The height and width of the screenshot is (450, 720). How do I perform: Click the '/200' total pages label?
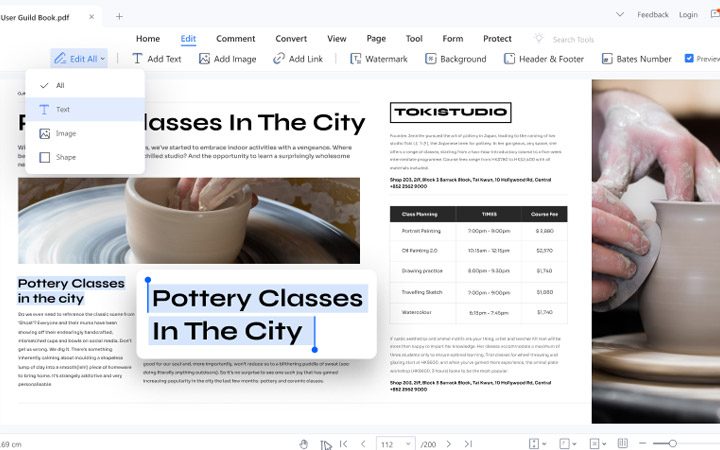[428, 444]
